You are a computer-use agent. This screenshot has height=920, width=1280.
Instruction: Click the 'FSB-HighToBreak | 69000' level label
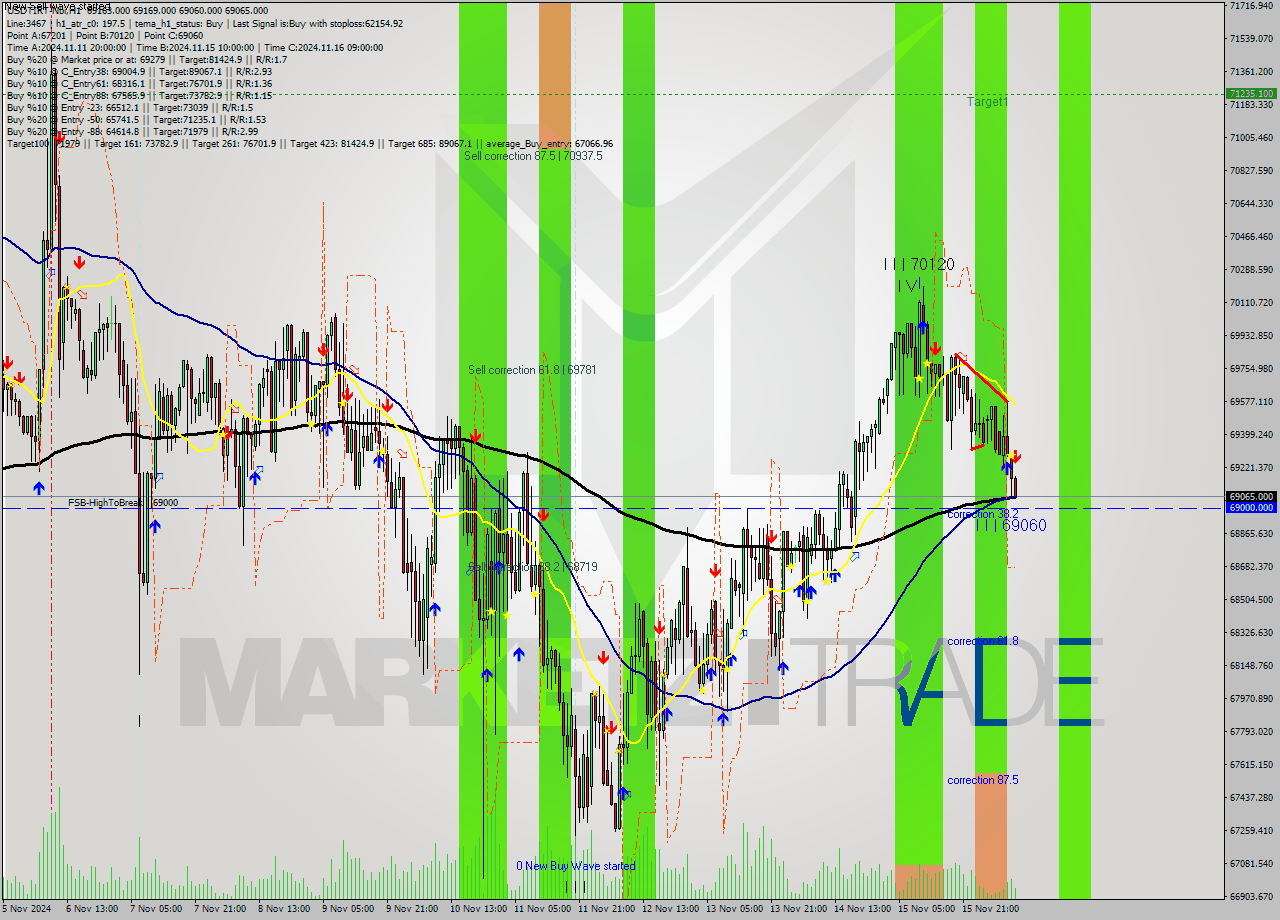pos(123,503)
